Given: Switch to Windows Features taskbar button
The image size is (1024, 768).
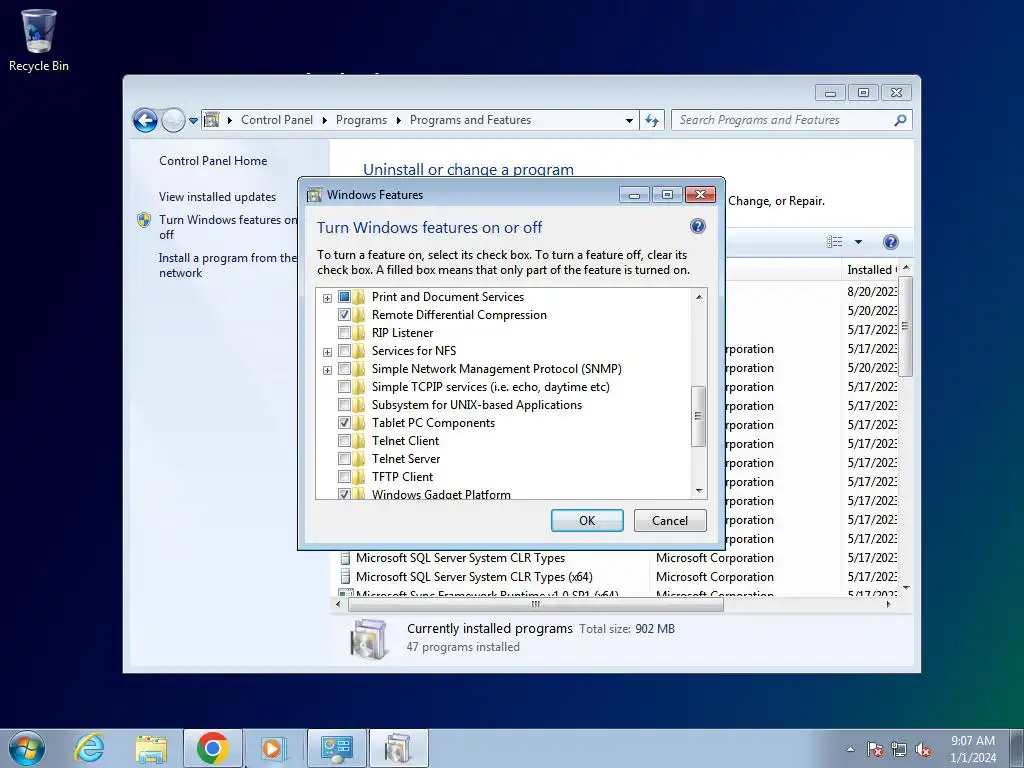Looking at the screenshot, I should coord(399,748).
